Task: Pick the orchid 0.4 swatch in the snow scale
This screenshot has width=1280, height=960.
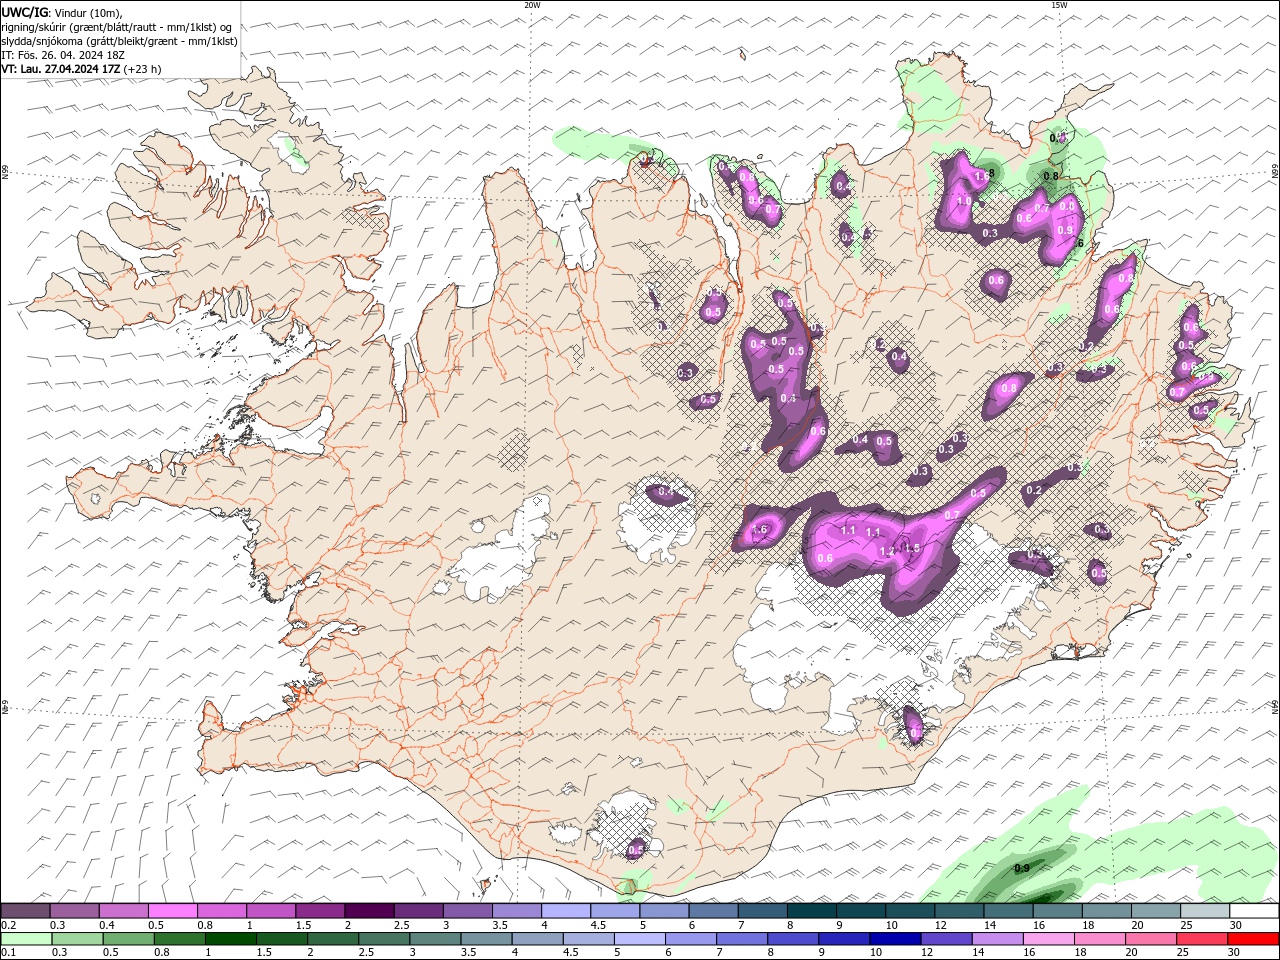Action: pyautogui.click(x=123, y=911)
